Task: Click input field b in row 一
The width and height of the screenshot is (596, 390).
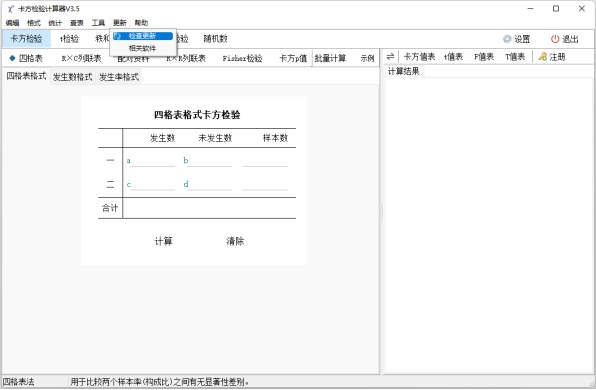Action: click(209, 160)
